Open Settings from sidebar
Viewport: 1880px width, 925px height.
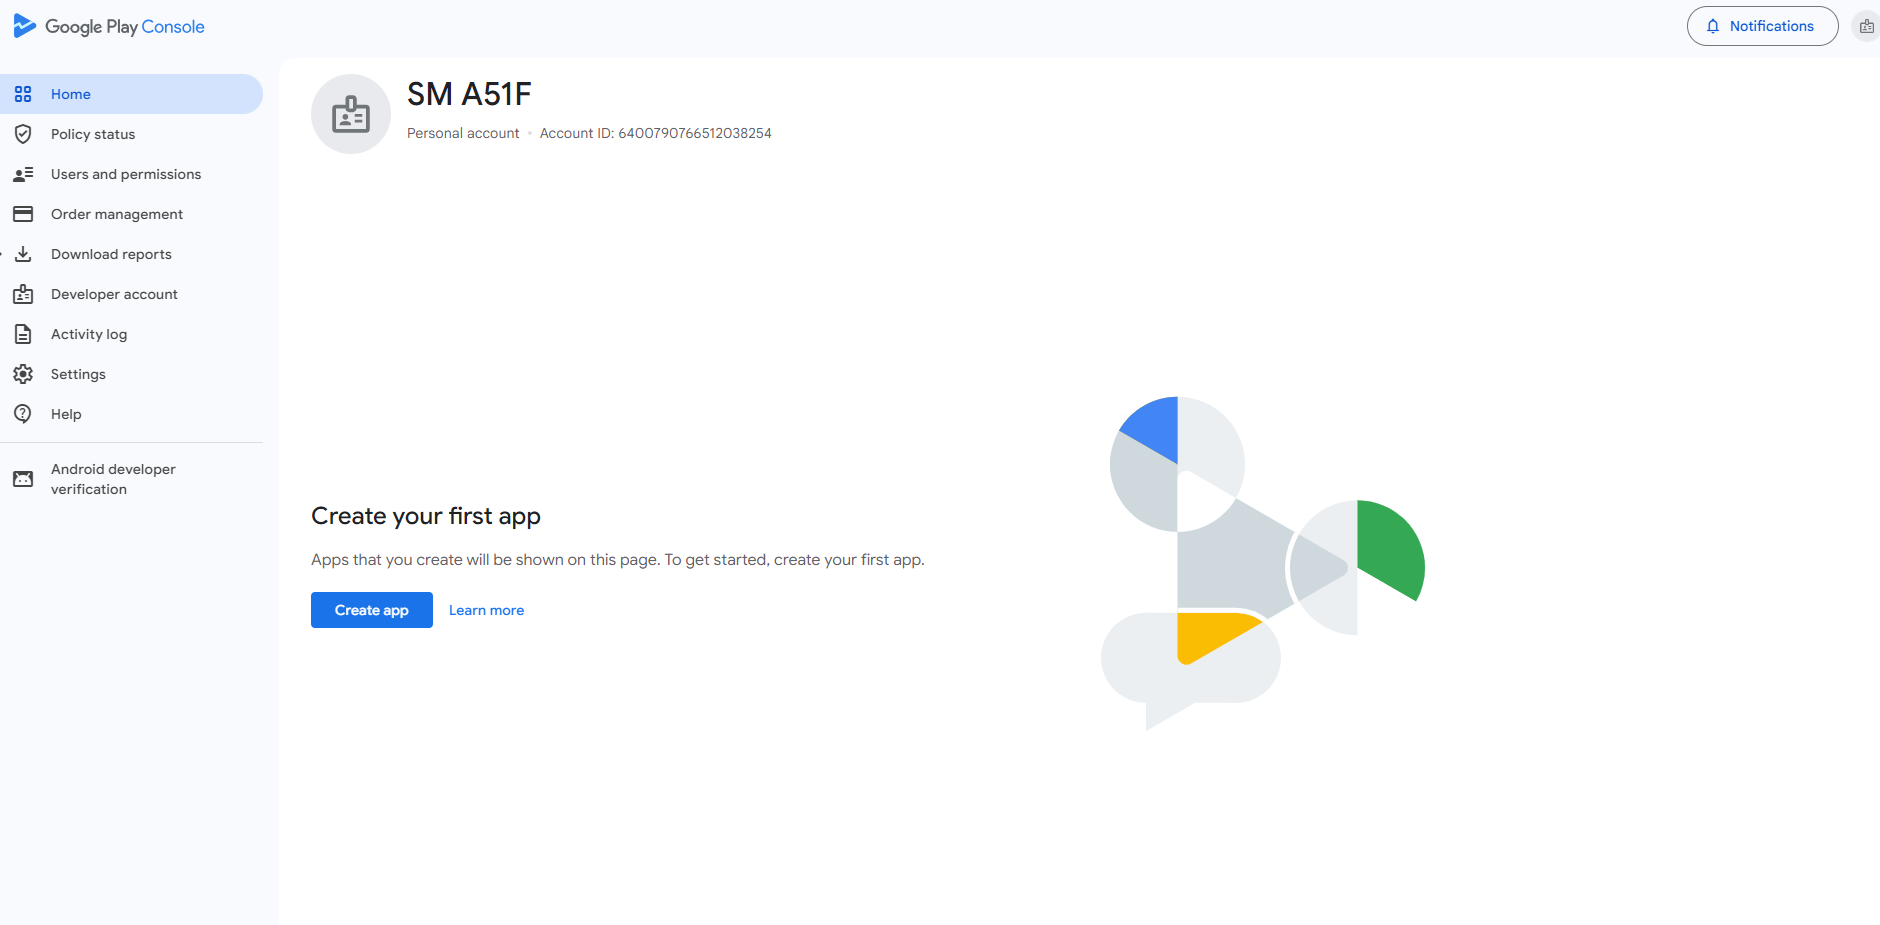coord(131,374)
